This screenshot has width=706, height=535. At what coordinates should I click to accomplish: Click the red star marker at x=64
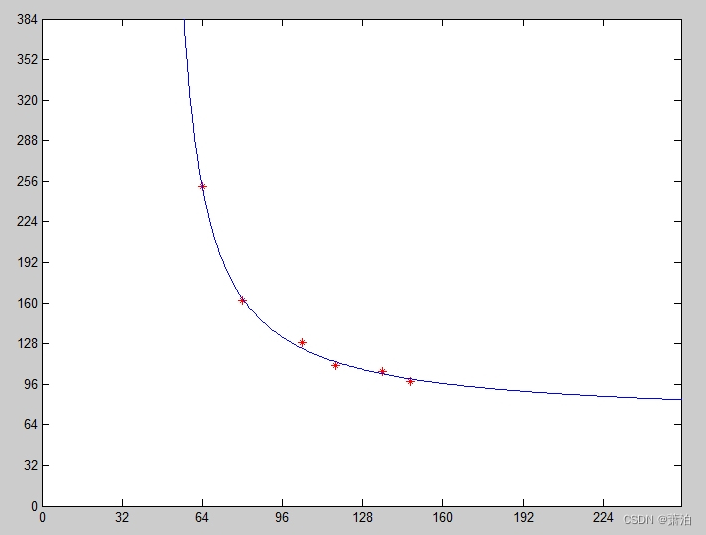pyautogui.click(x=202, y=186)
